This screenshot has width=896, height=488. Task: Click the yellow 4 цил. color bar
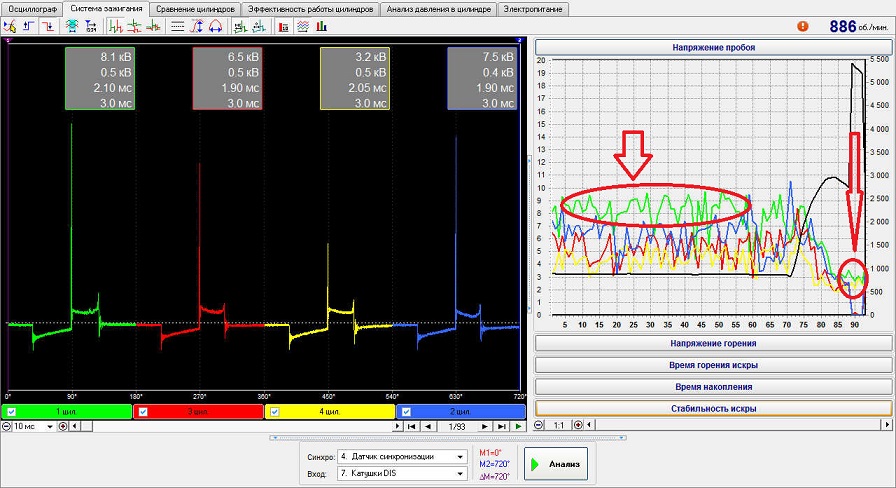(330, 411)
